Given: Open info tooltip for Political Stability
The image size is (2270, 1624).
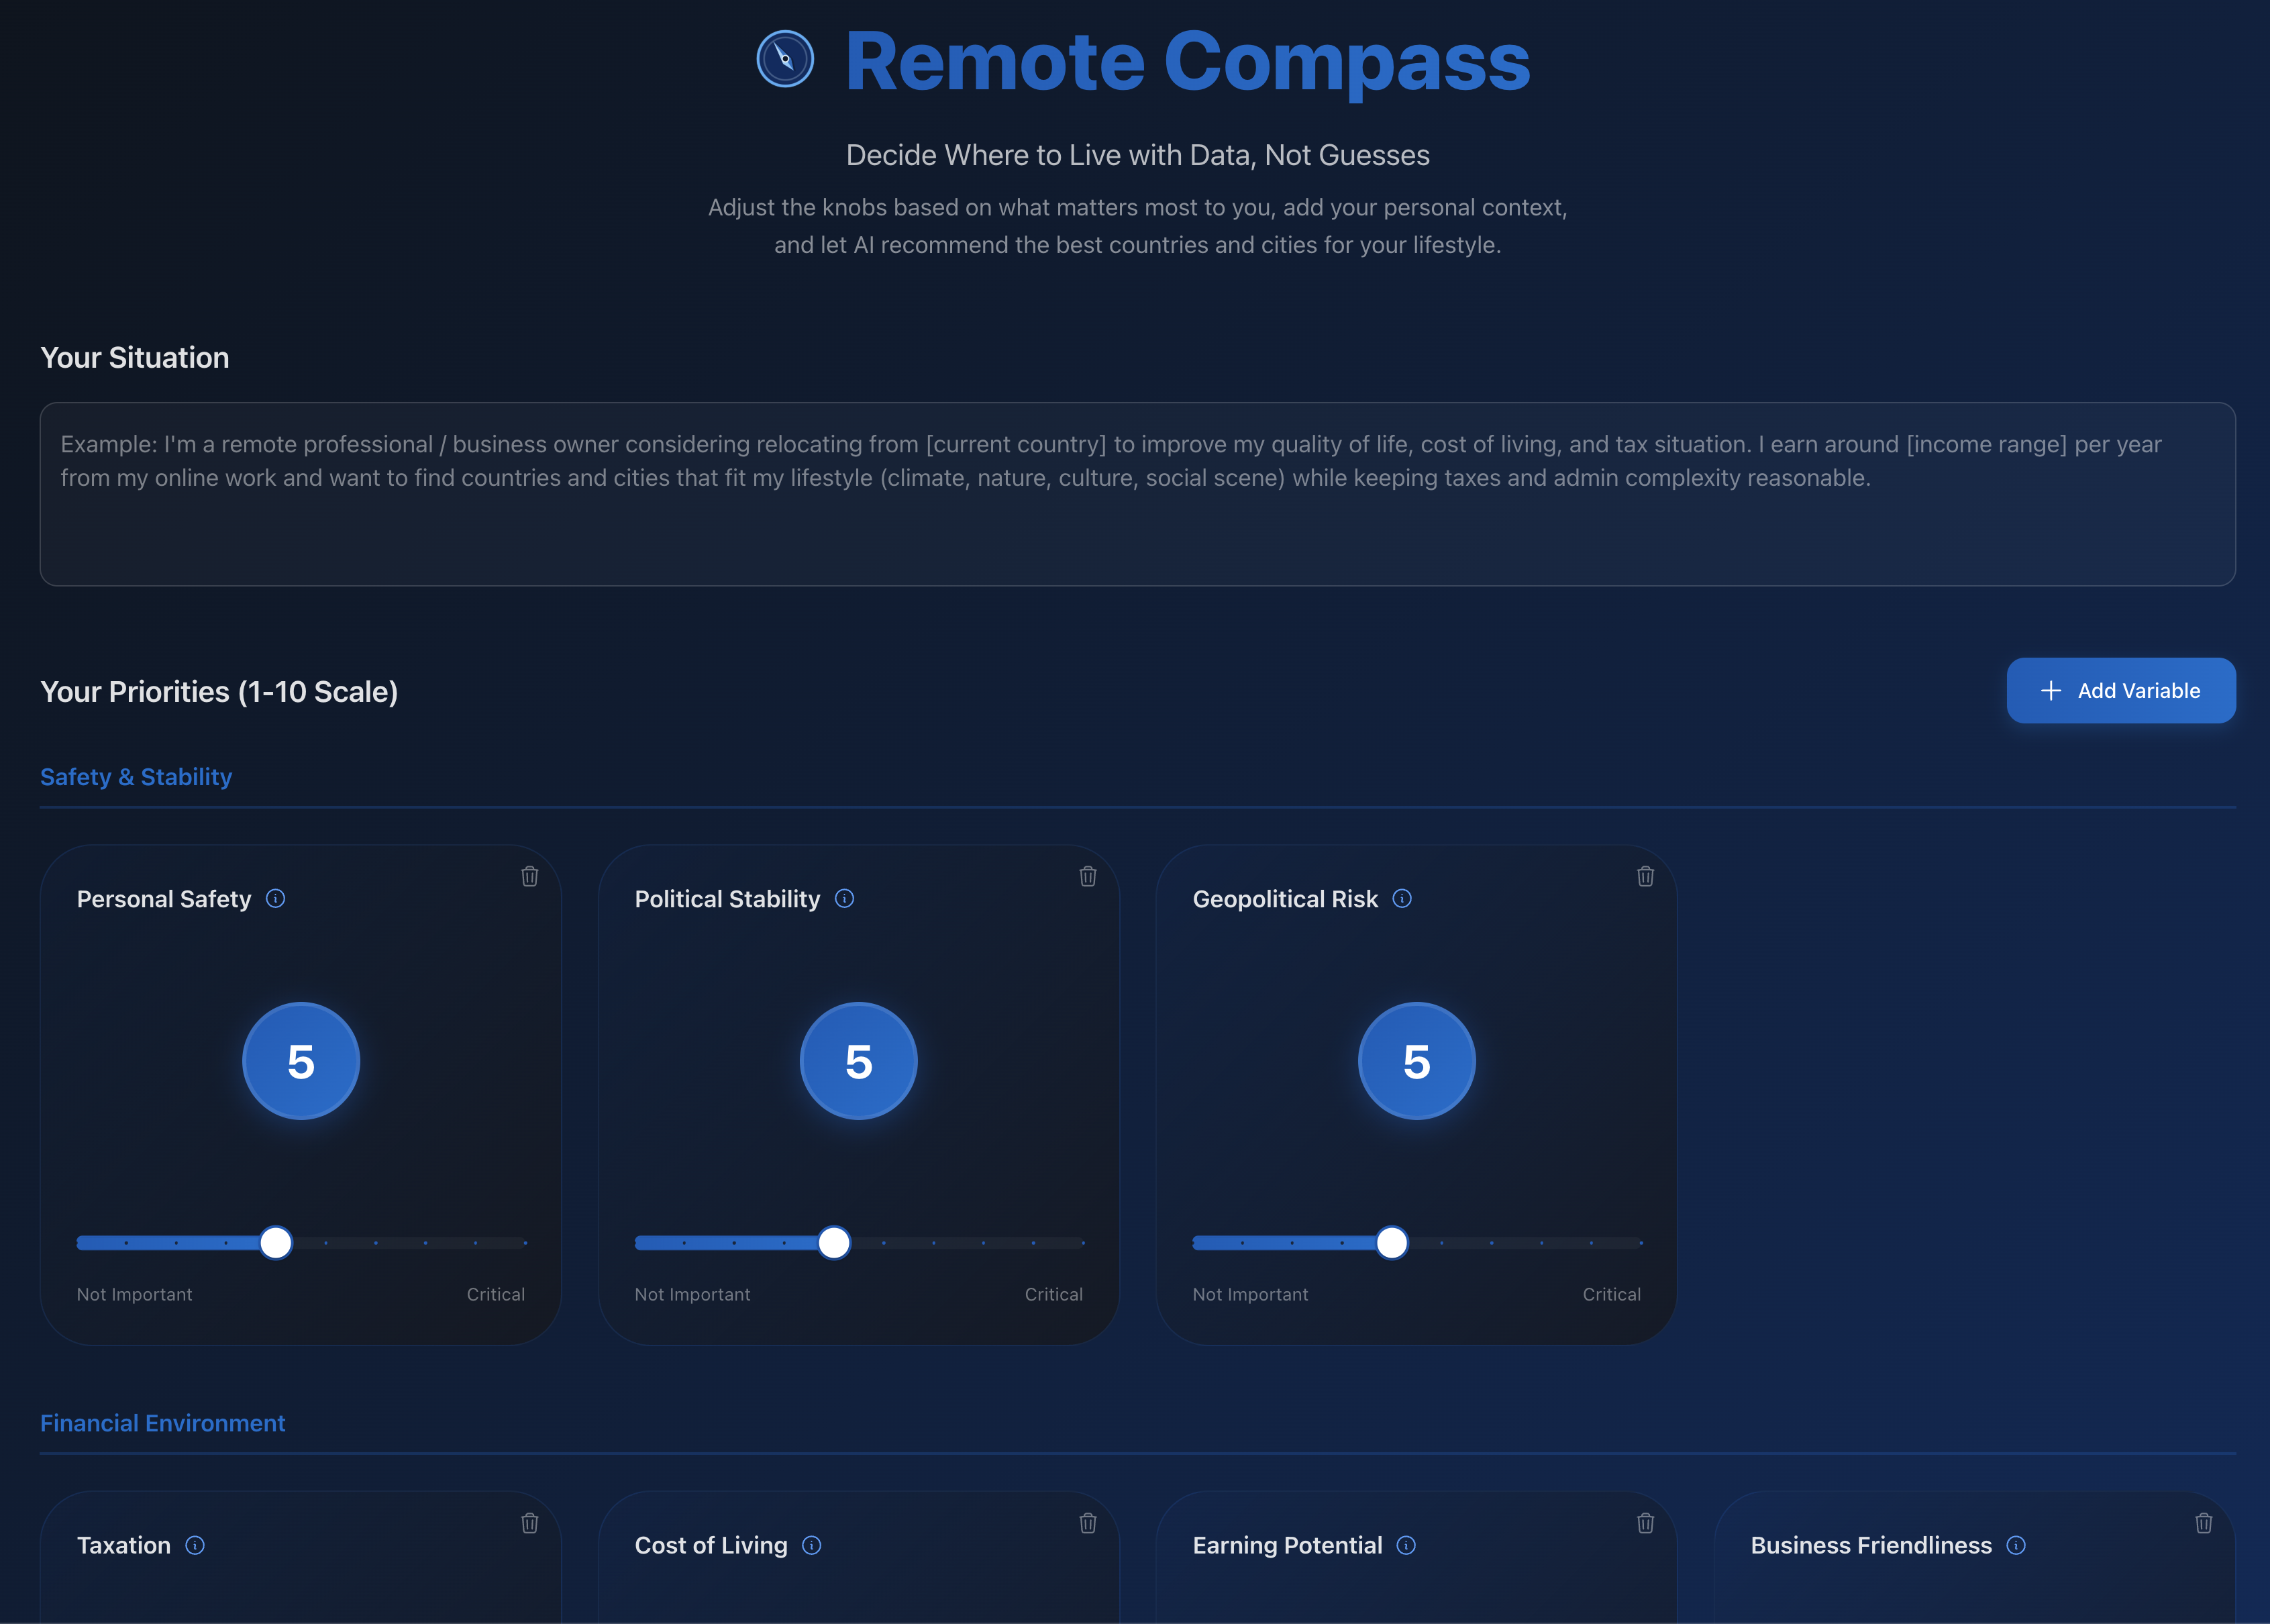Looking at the screenshot, I should (845, 898).
